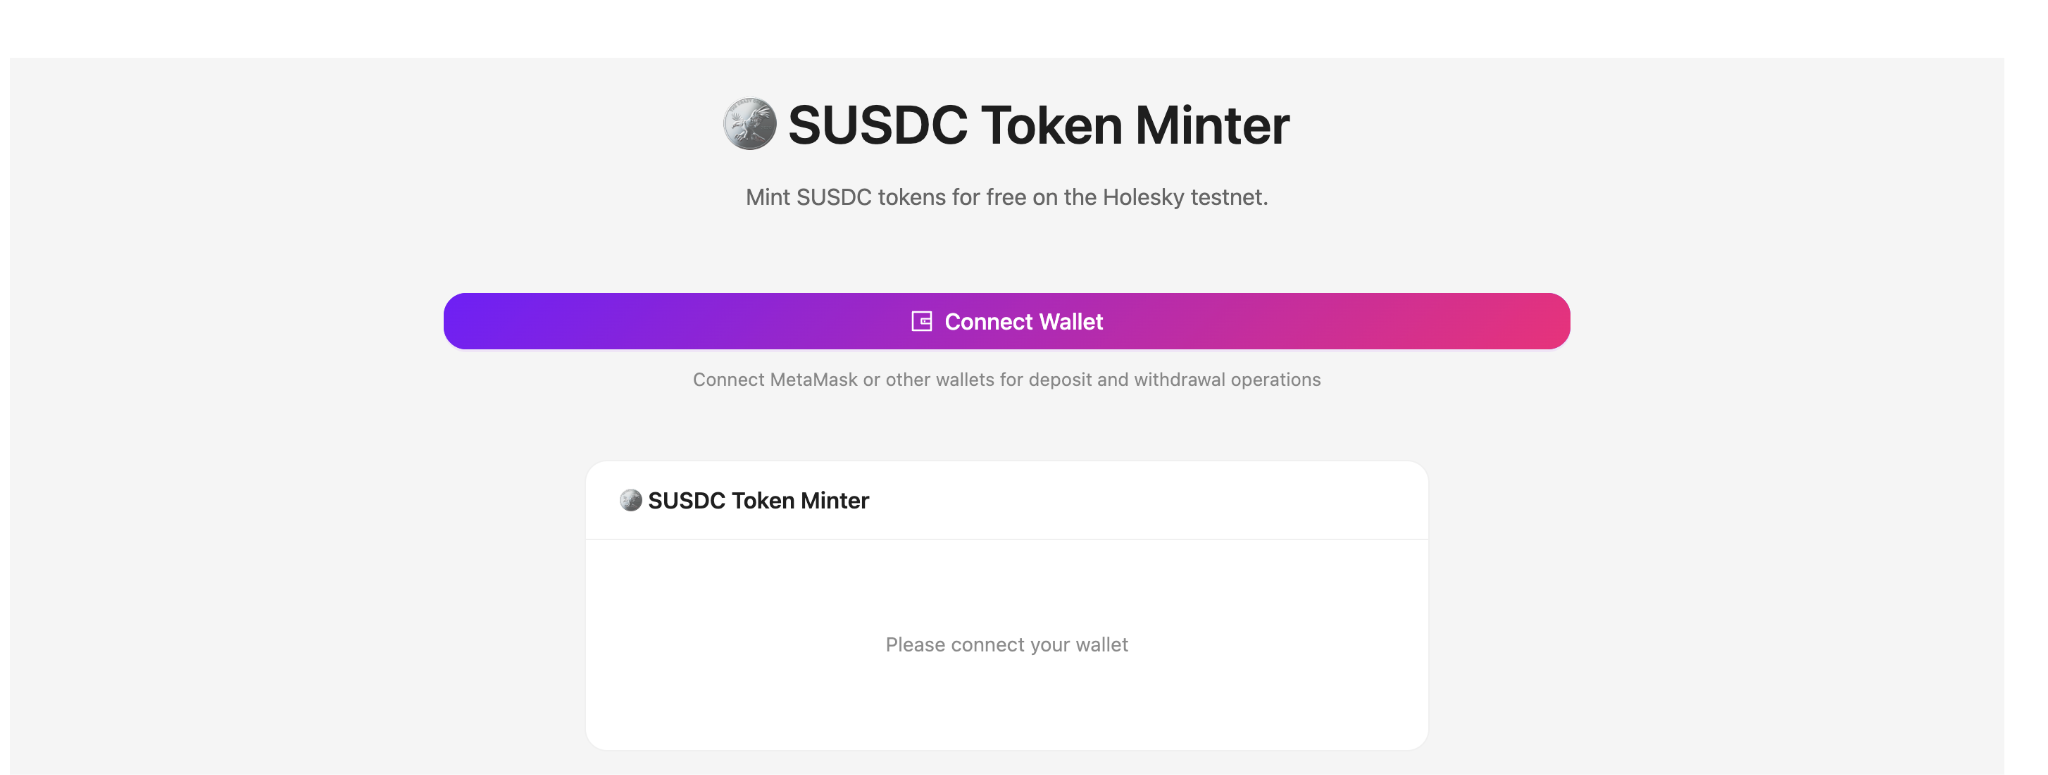
Task: Click the word "Minter" in the card header
Action: [834, 501]
